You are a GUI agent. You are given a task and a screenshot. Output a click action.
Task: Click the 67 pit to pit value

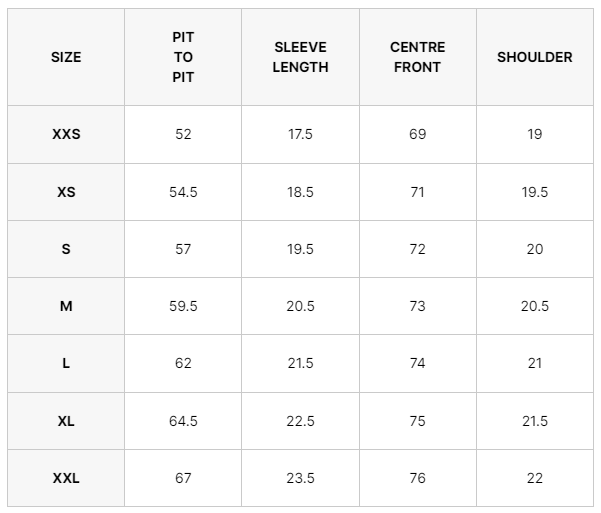[183, 478]
